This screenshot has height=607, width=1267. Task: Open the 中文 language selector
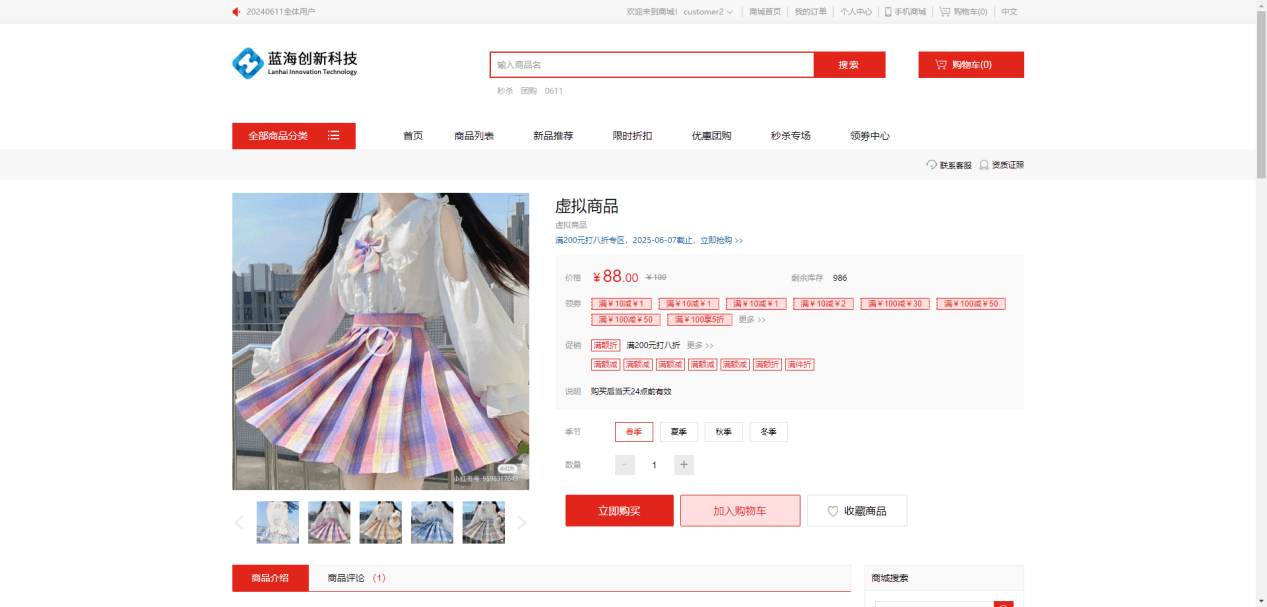pos(1009,12)
